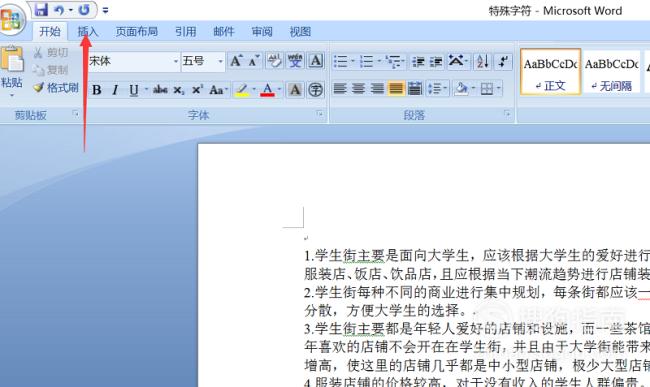Image resolution: width=650 pixels, height=387 pixels.
Task: Open Customize Quick Access Toolbar menu
Action: click(105, 10)
